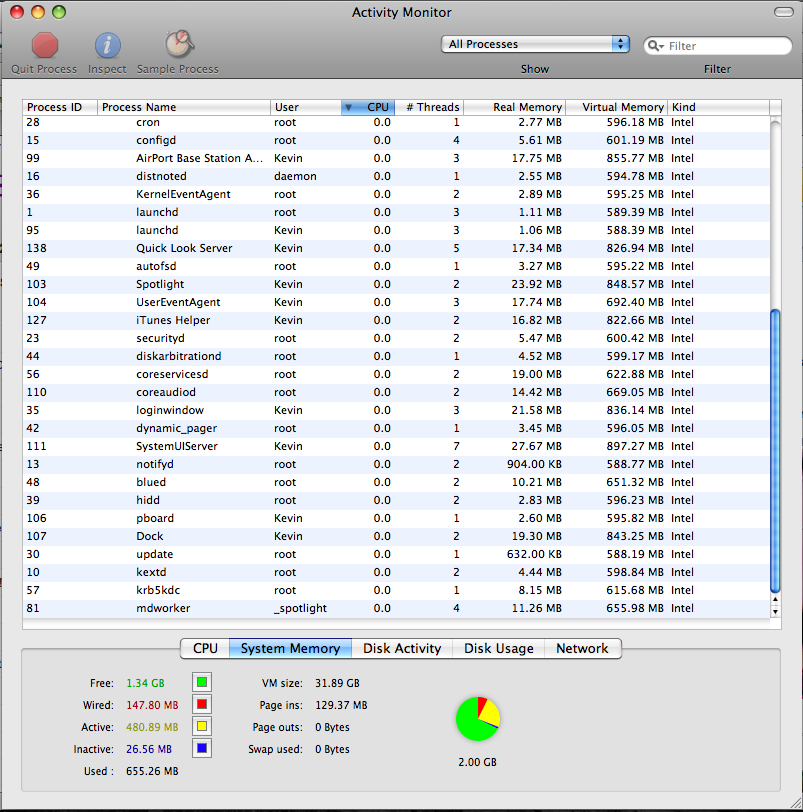The width and height of the screenshot is (803, 812).
Task: Click the magnifier icon in Filter field
Action: (655, 46)
